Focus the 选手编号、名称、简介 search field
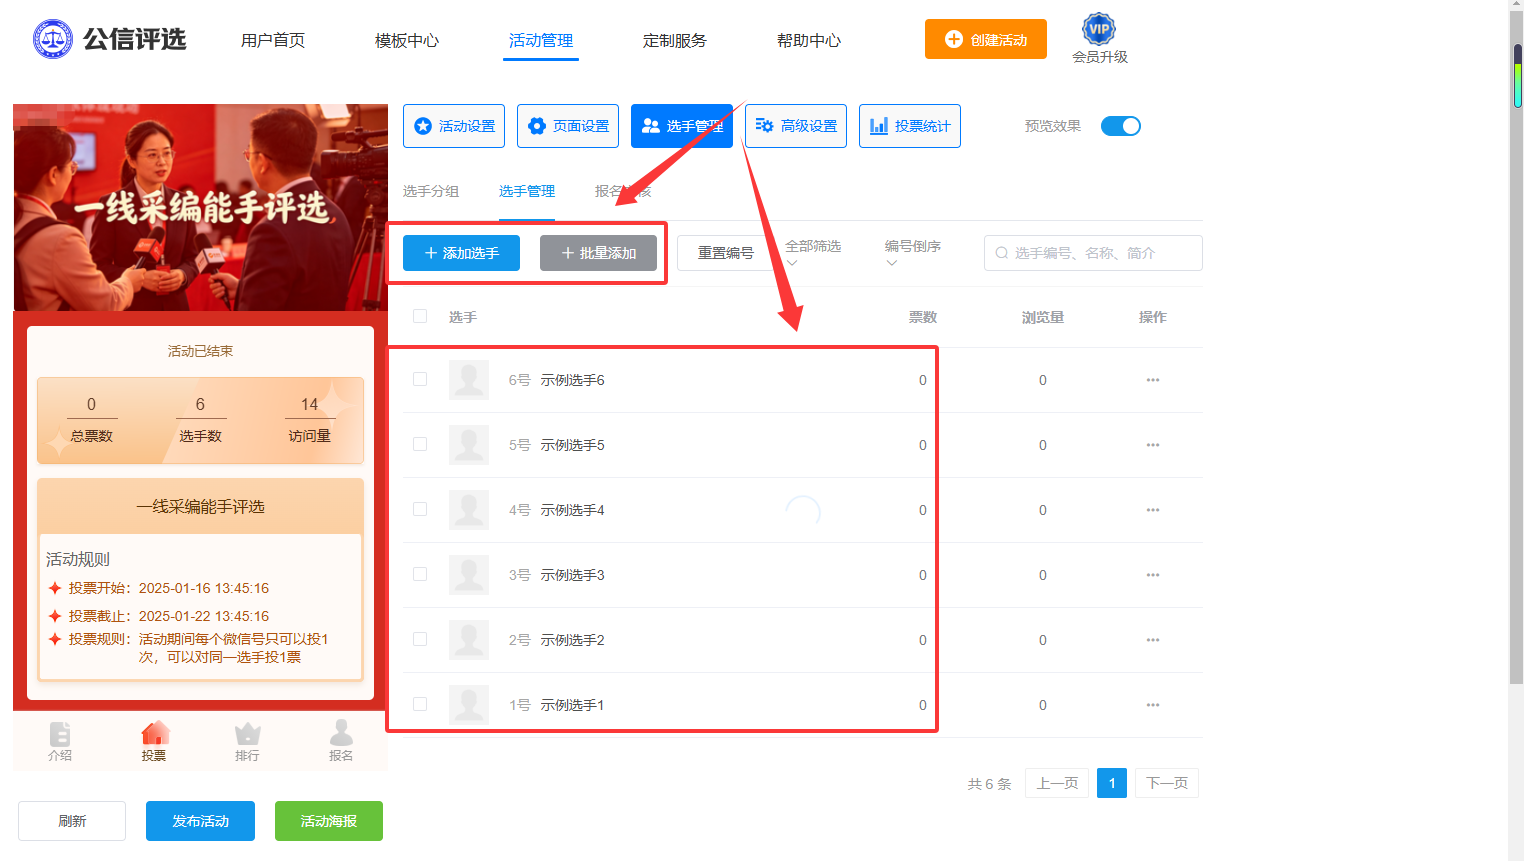 (1093, 253)
